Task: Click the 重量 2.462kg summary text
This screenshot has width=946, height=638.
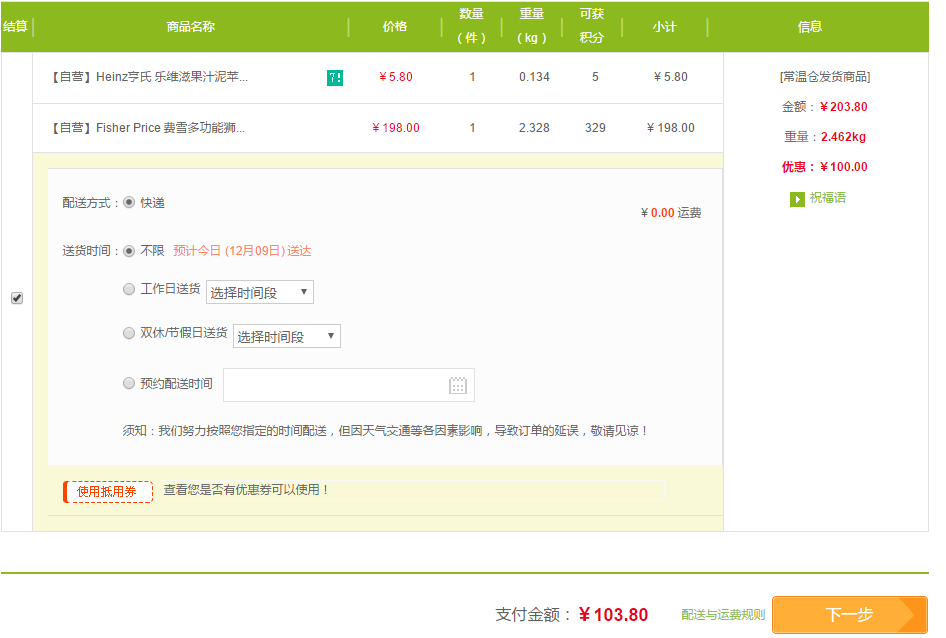Action: pos(825,137)
